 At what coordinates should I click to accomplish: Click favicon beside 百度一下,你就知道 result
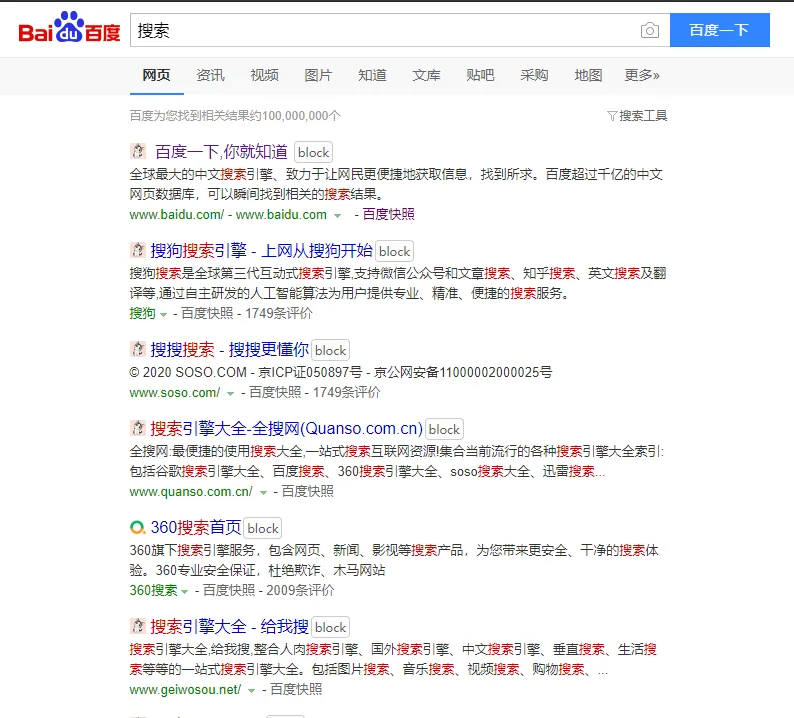click(138, 151)
